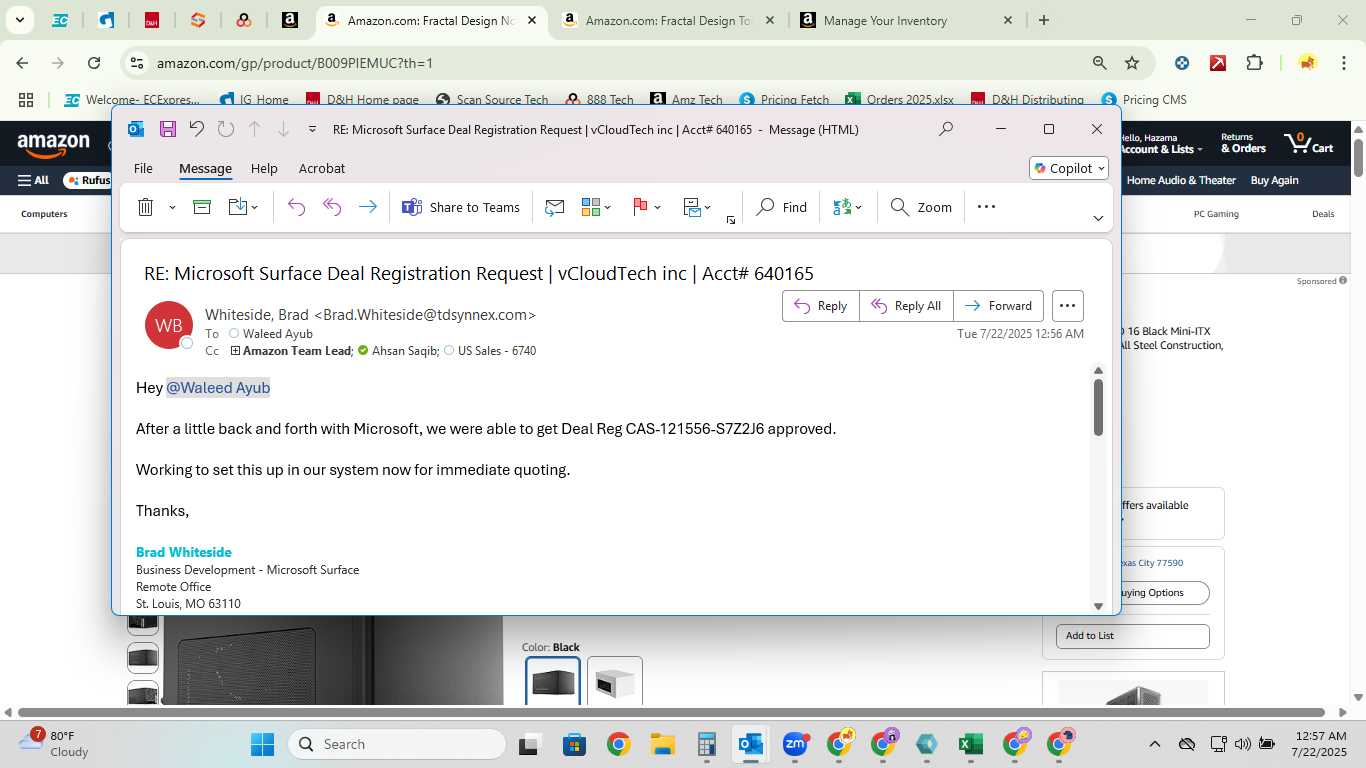This screenshot has width=1366, height=768.
Task: Open the Quick Steps dropdown icon
Action: point(697,207)
